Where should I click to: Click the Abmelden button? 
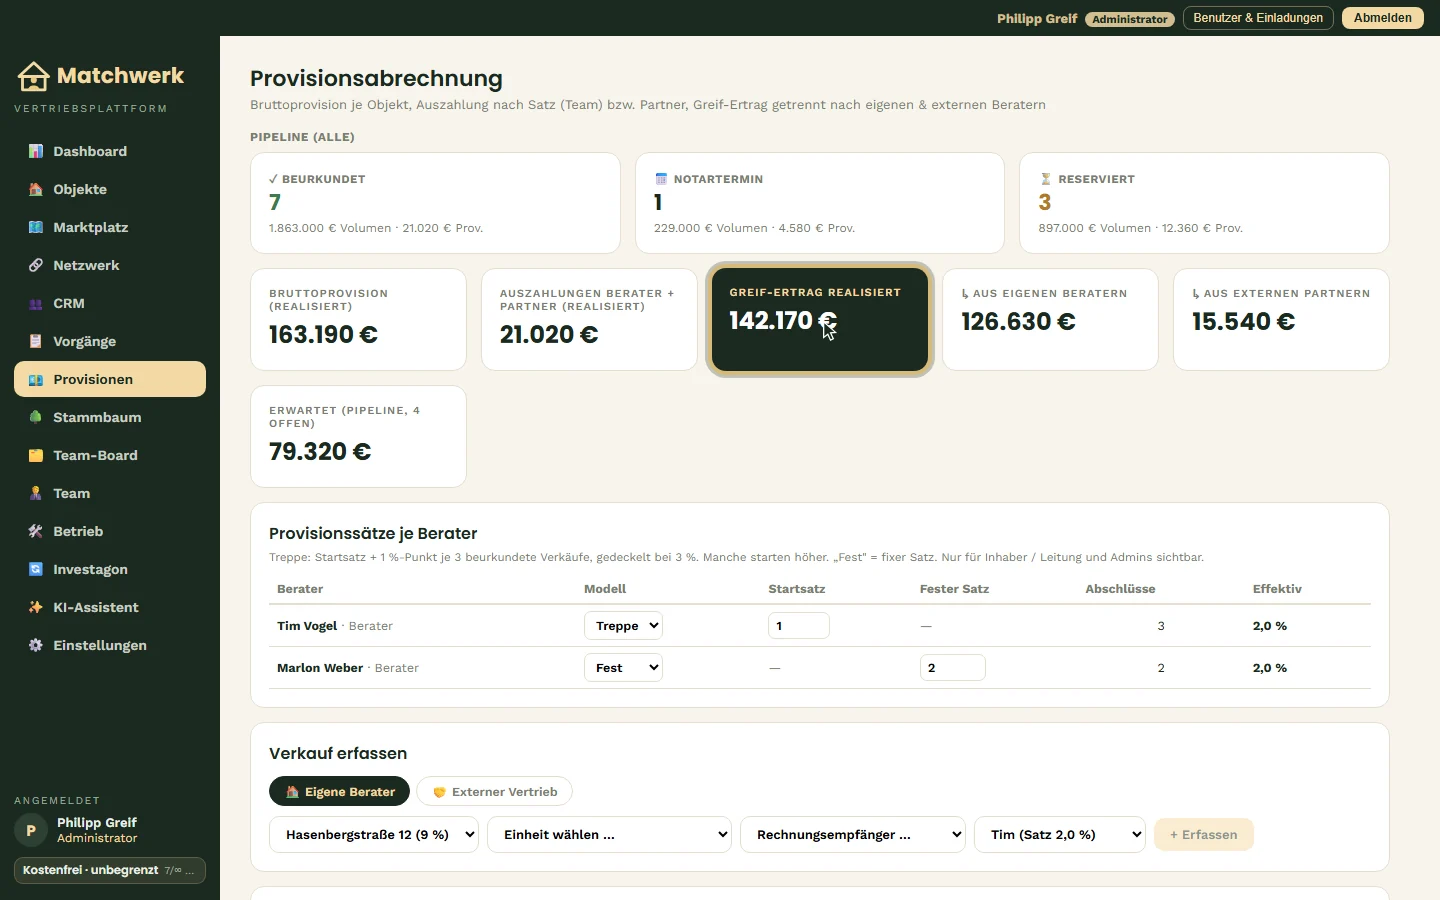(x=1383, y=18)
